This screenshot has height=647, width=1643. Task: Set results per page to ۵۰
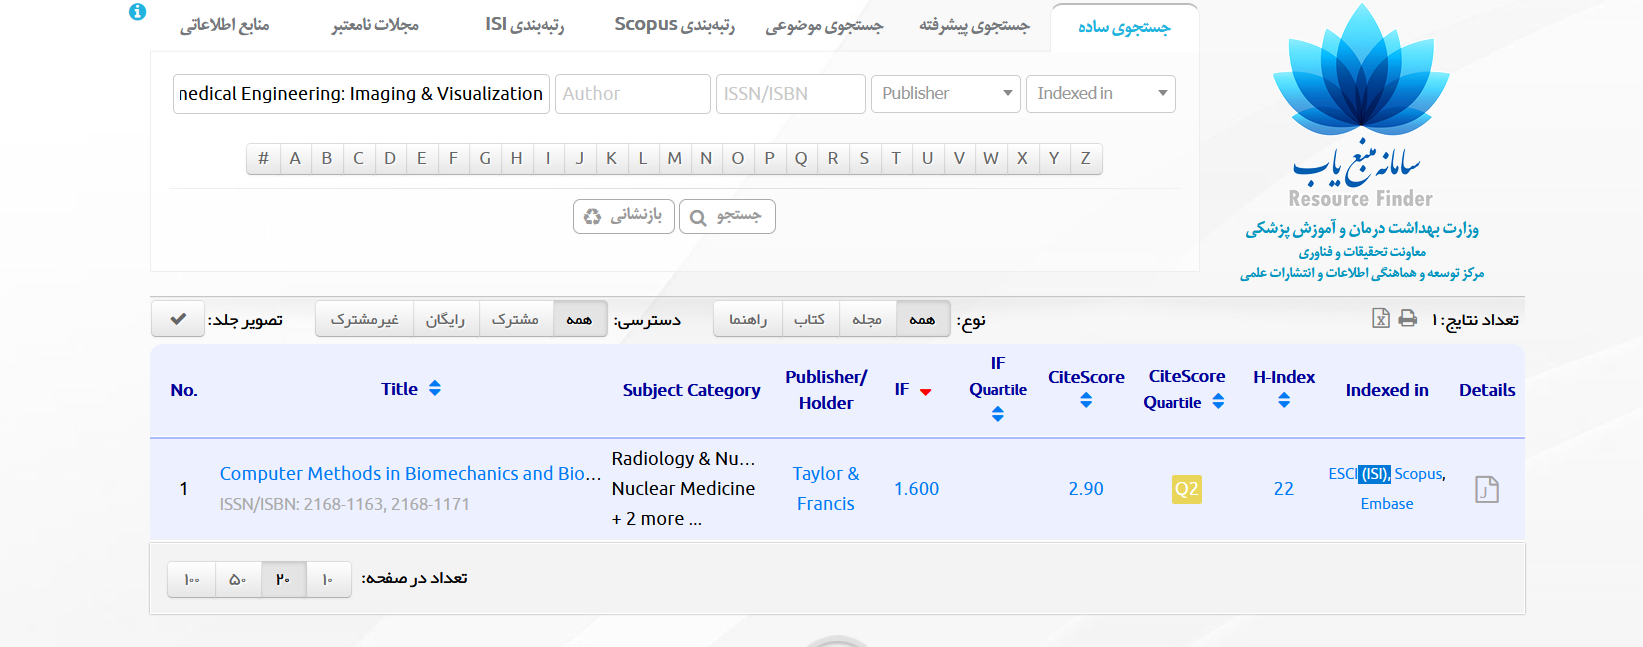[x=238, y=579]
